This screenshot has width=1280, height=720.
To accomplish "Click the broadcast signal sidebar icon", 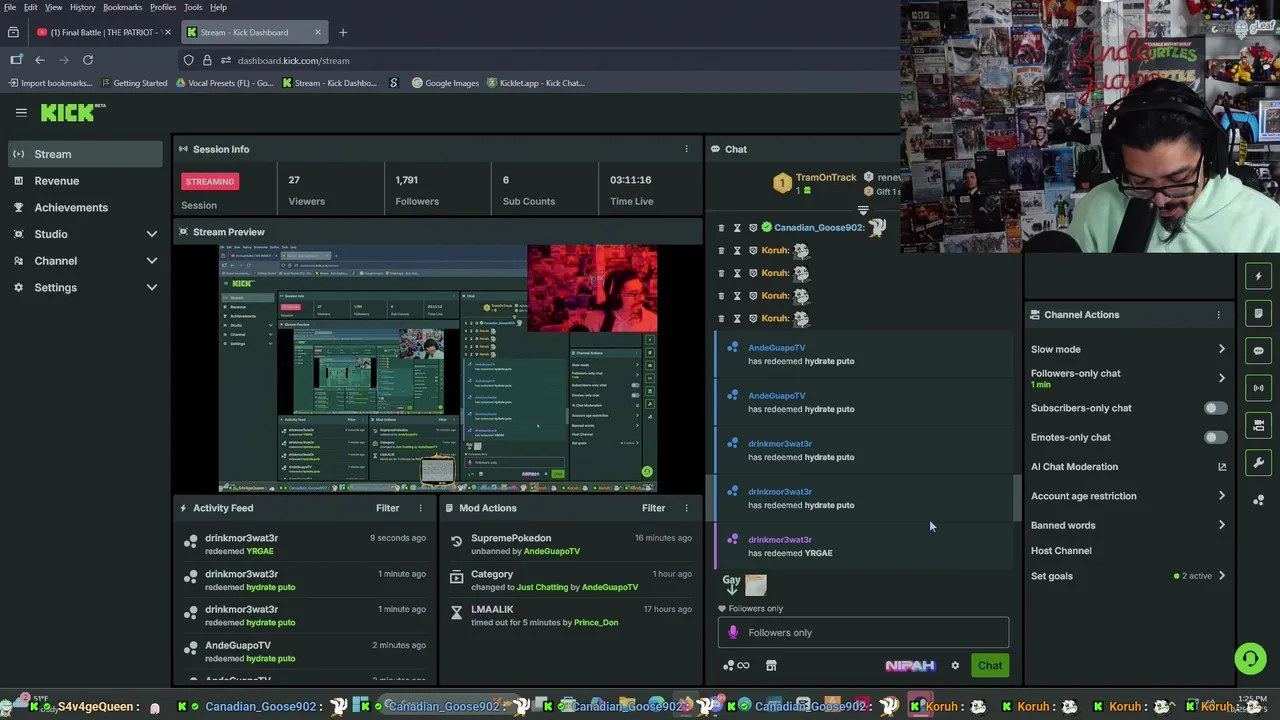I will click(x=1258, y=387).
